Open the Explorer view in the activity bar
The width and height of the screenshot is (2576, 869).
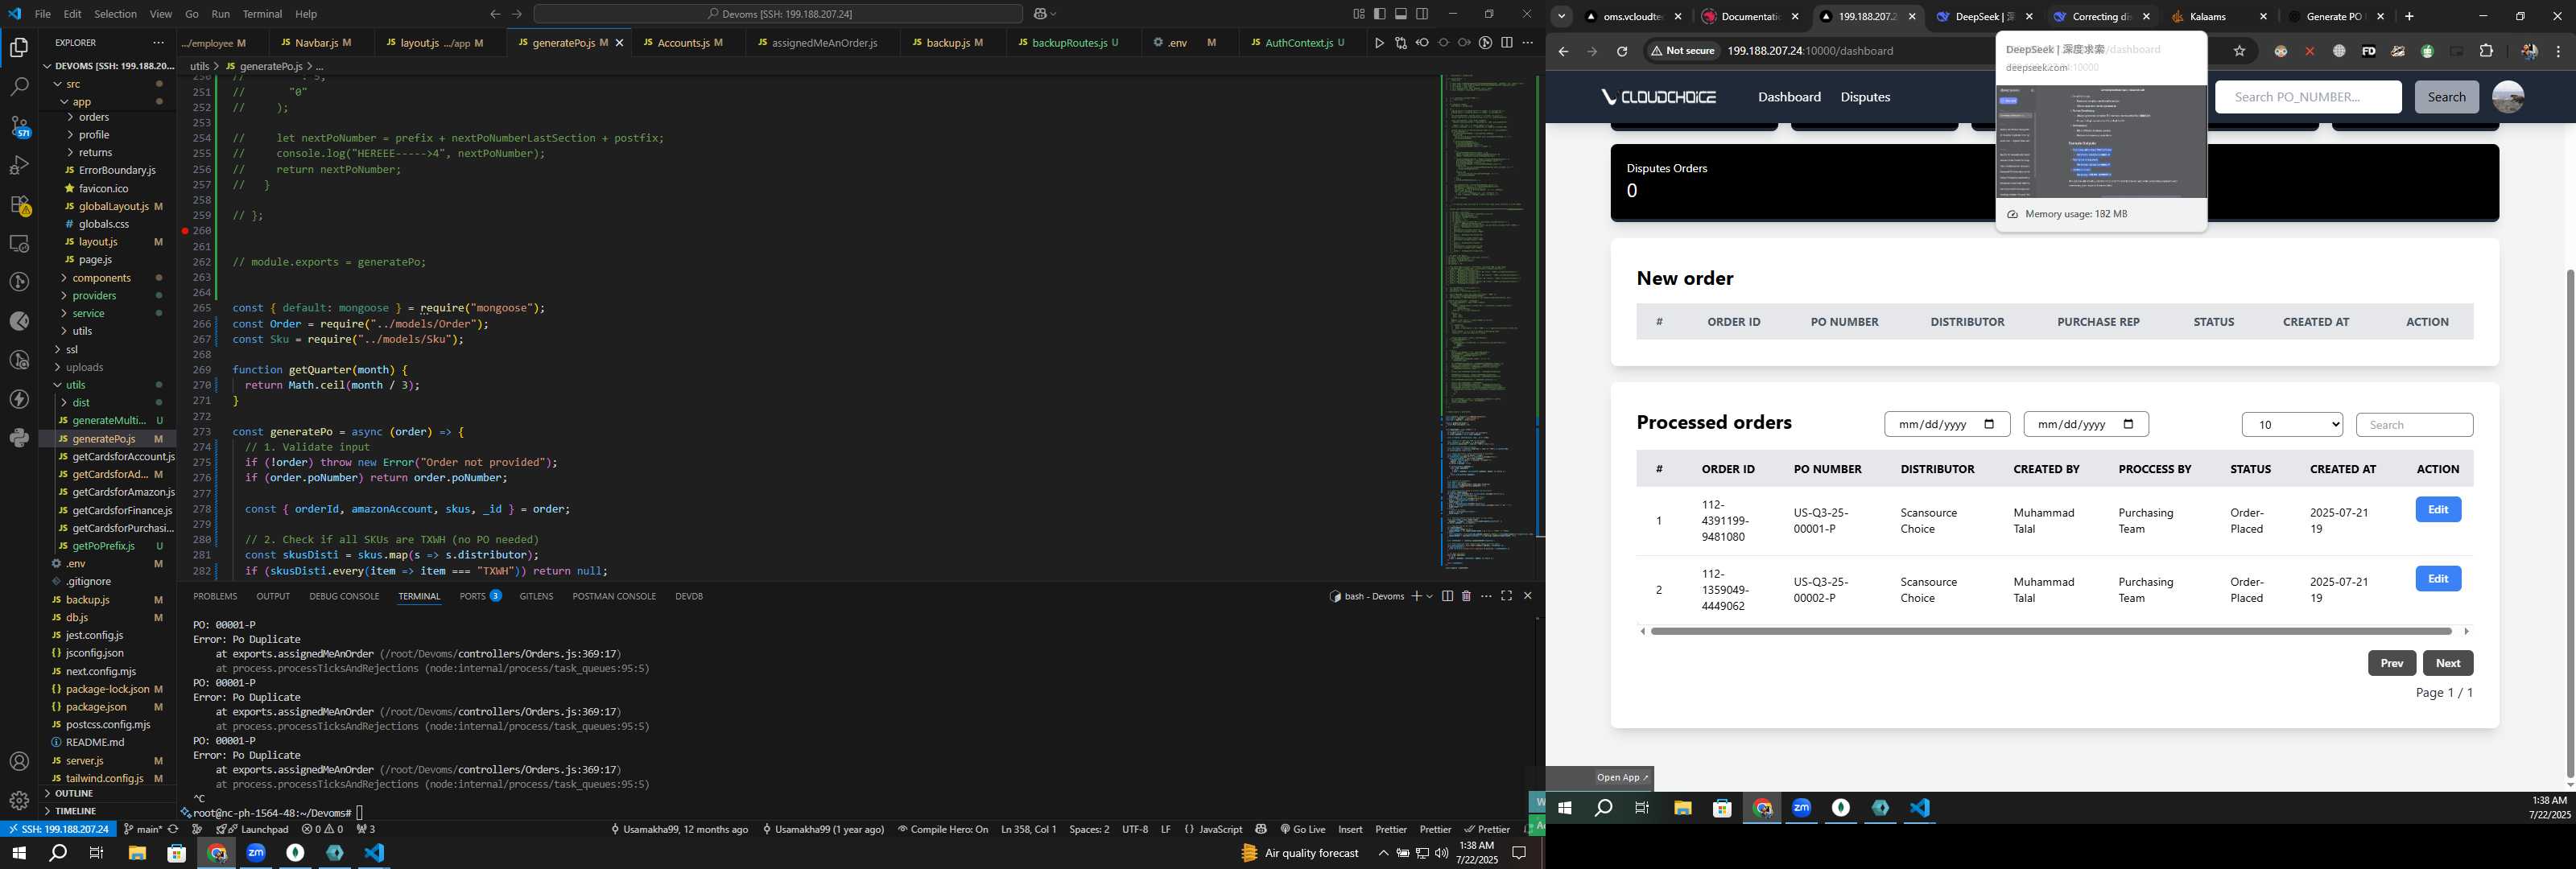click(x=19, y=48)
